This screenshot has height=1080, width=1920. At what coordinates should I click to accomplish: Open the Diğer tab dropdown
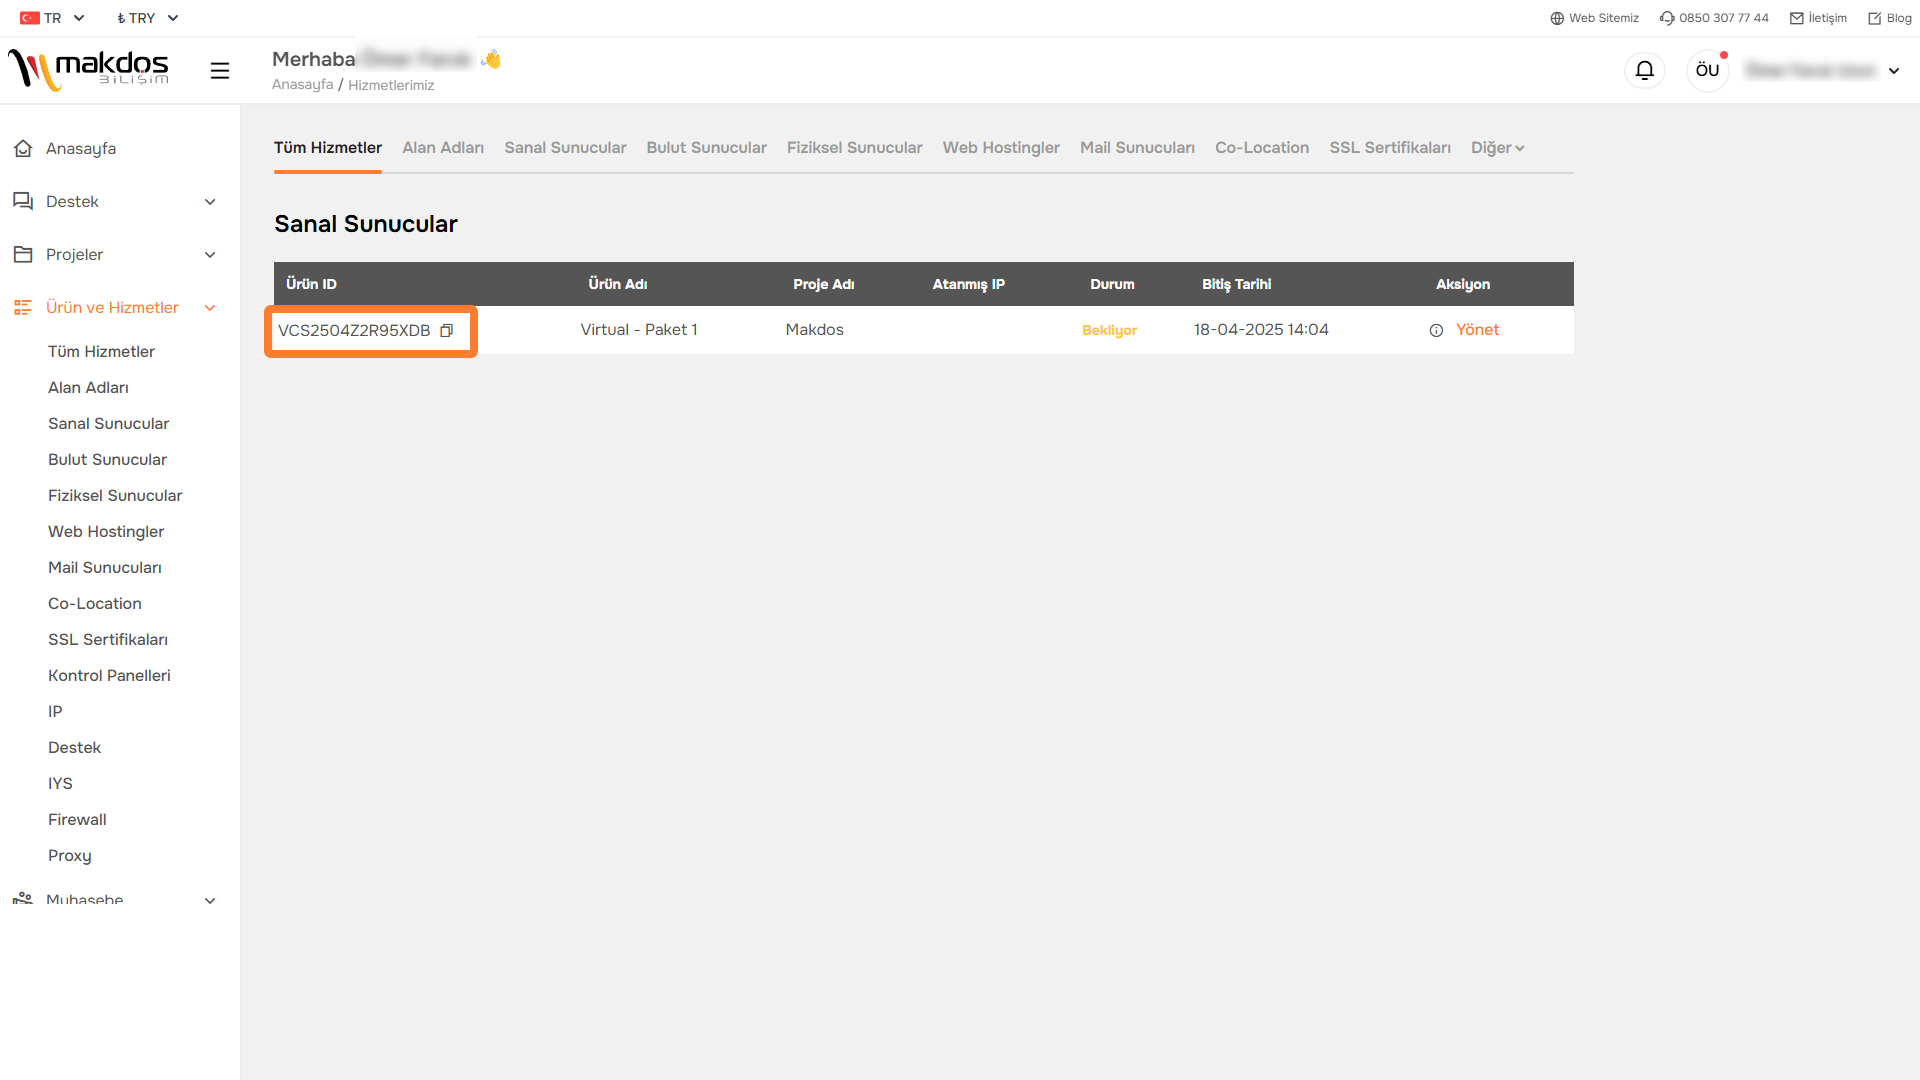pos(1497,148)
